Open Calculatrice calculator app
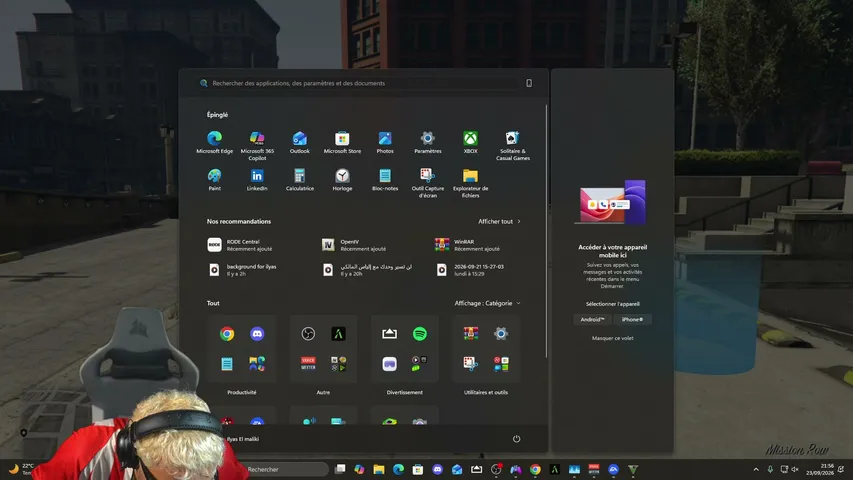853x480 pixels. (x=300, y=180)
